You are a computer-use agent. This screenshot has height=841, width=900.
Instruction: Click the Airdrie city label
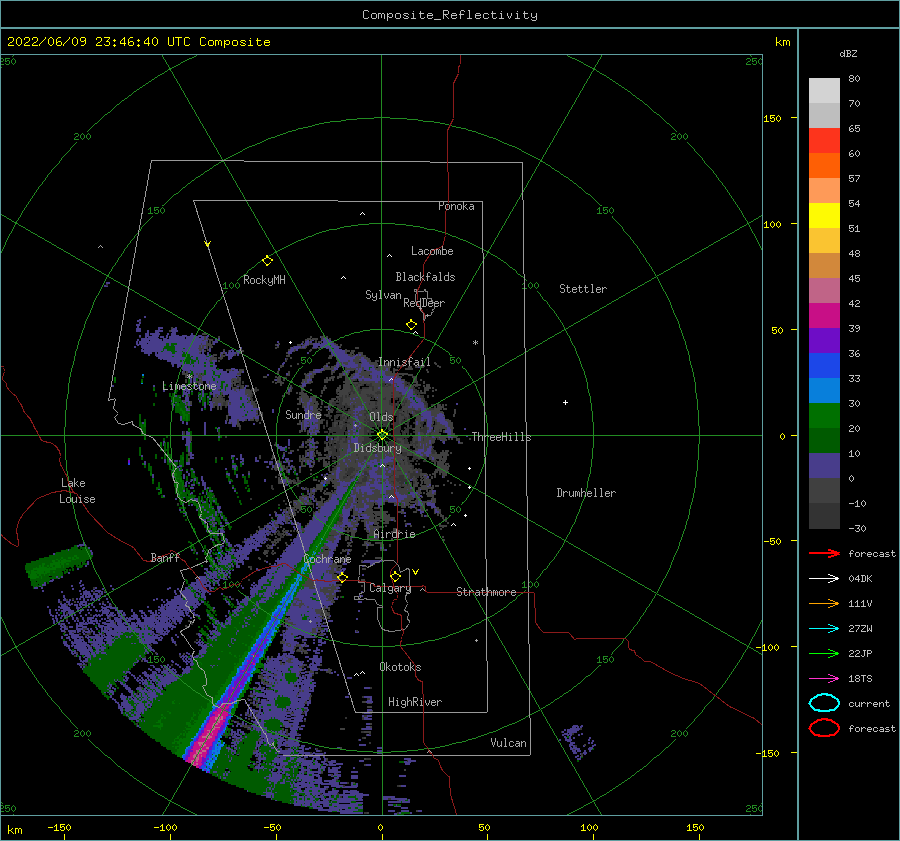tap(394, 534)
